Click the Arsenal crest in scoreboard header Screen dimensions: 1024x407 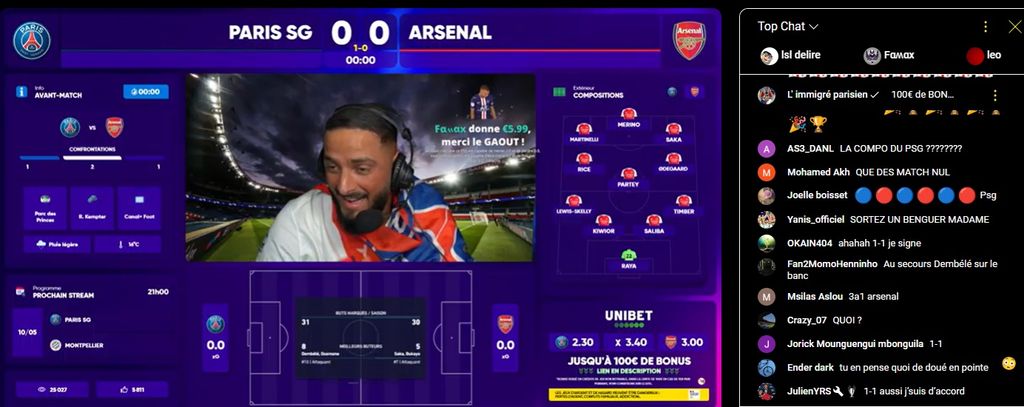click(x=689, y=41)
